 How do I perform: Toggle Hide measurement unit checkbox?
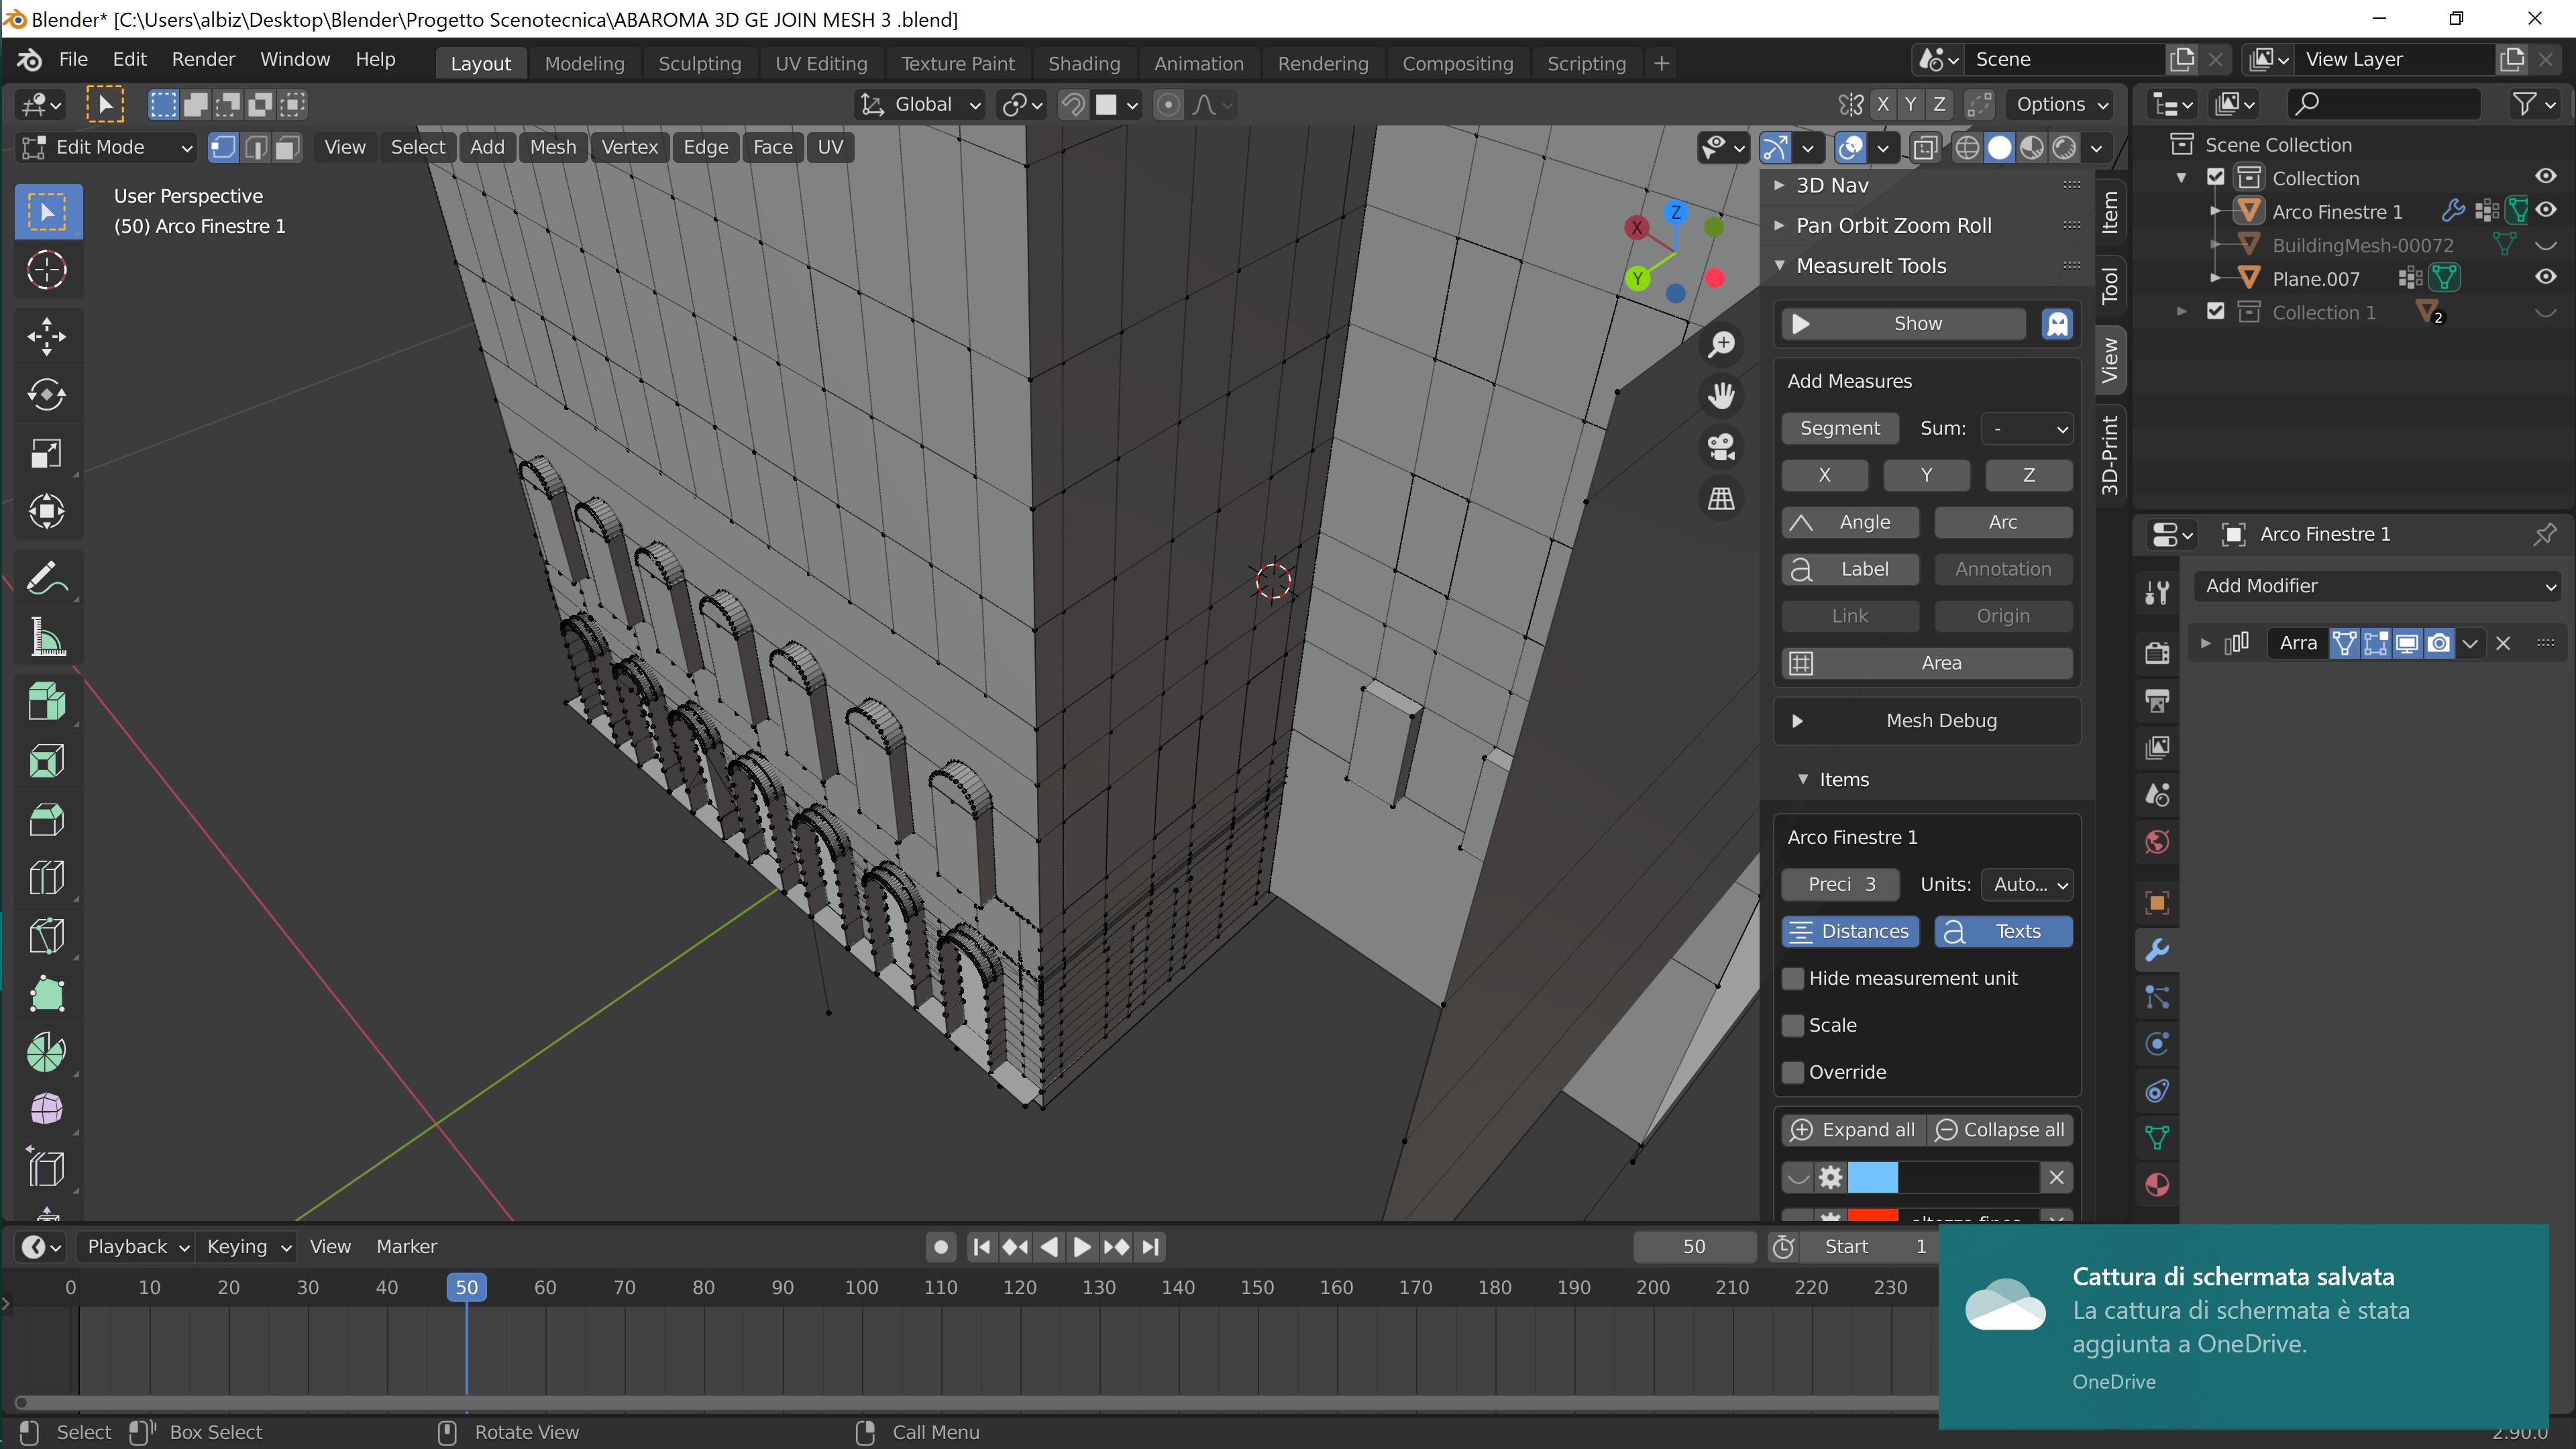(1794, 977)
